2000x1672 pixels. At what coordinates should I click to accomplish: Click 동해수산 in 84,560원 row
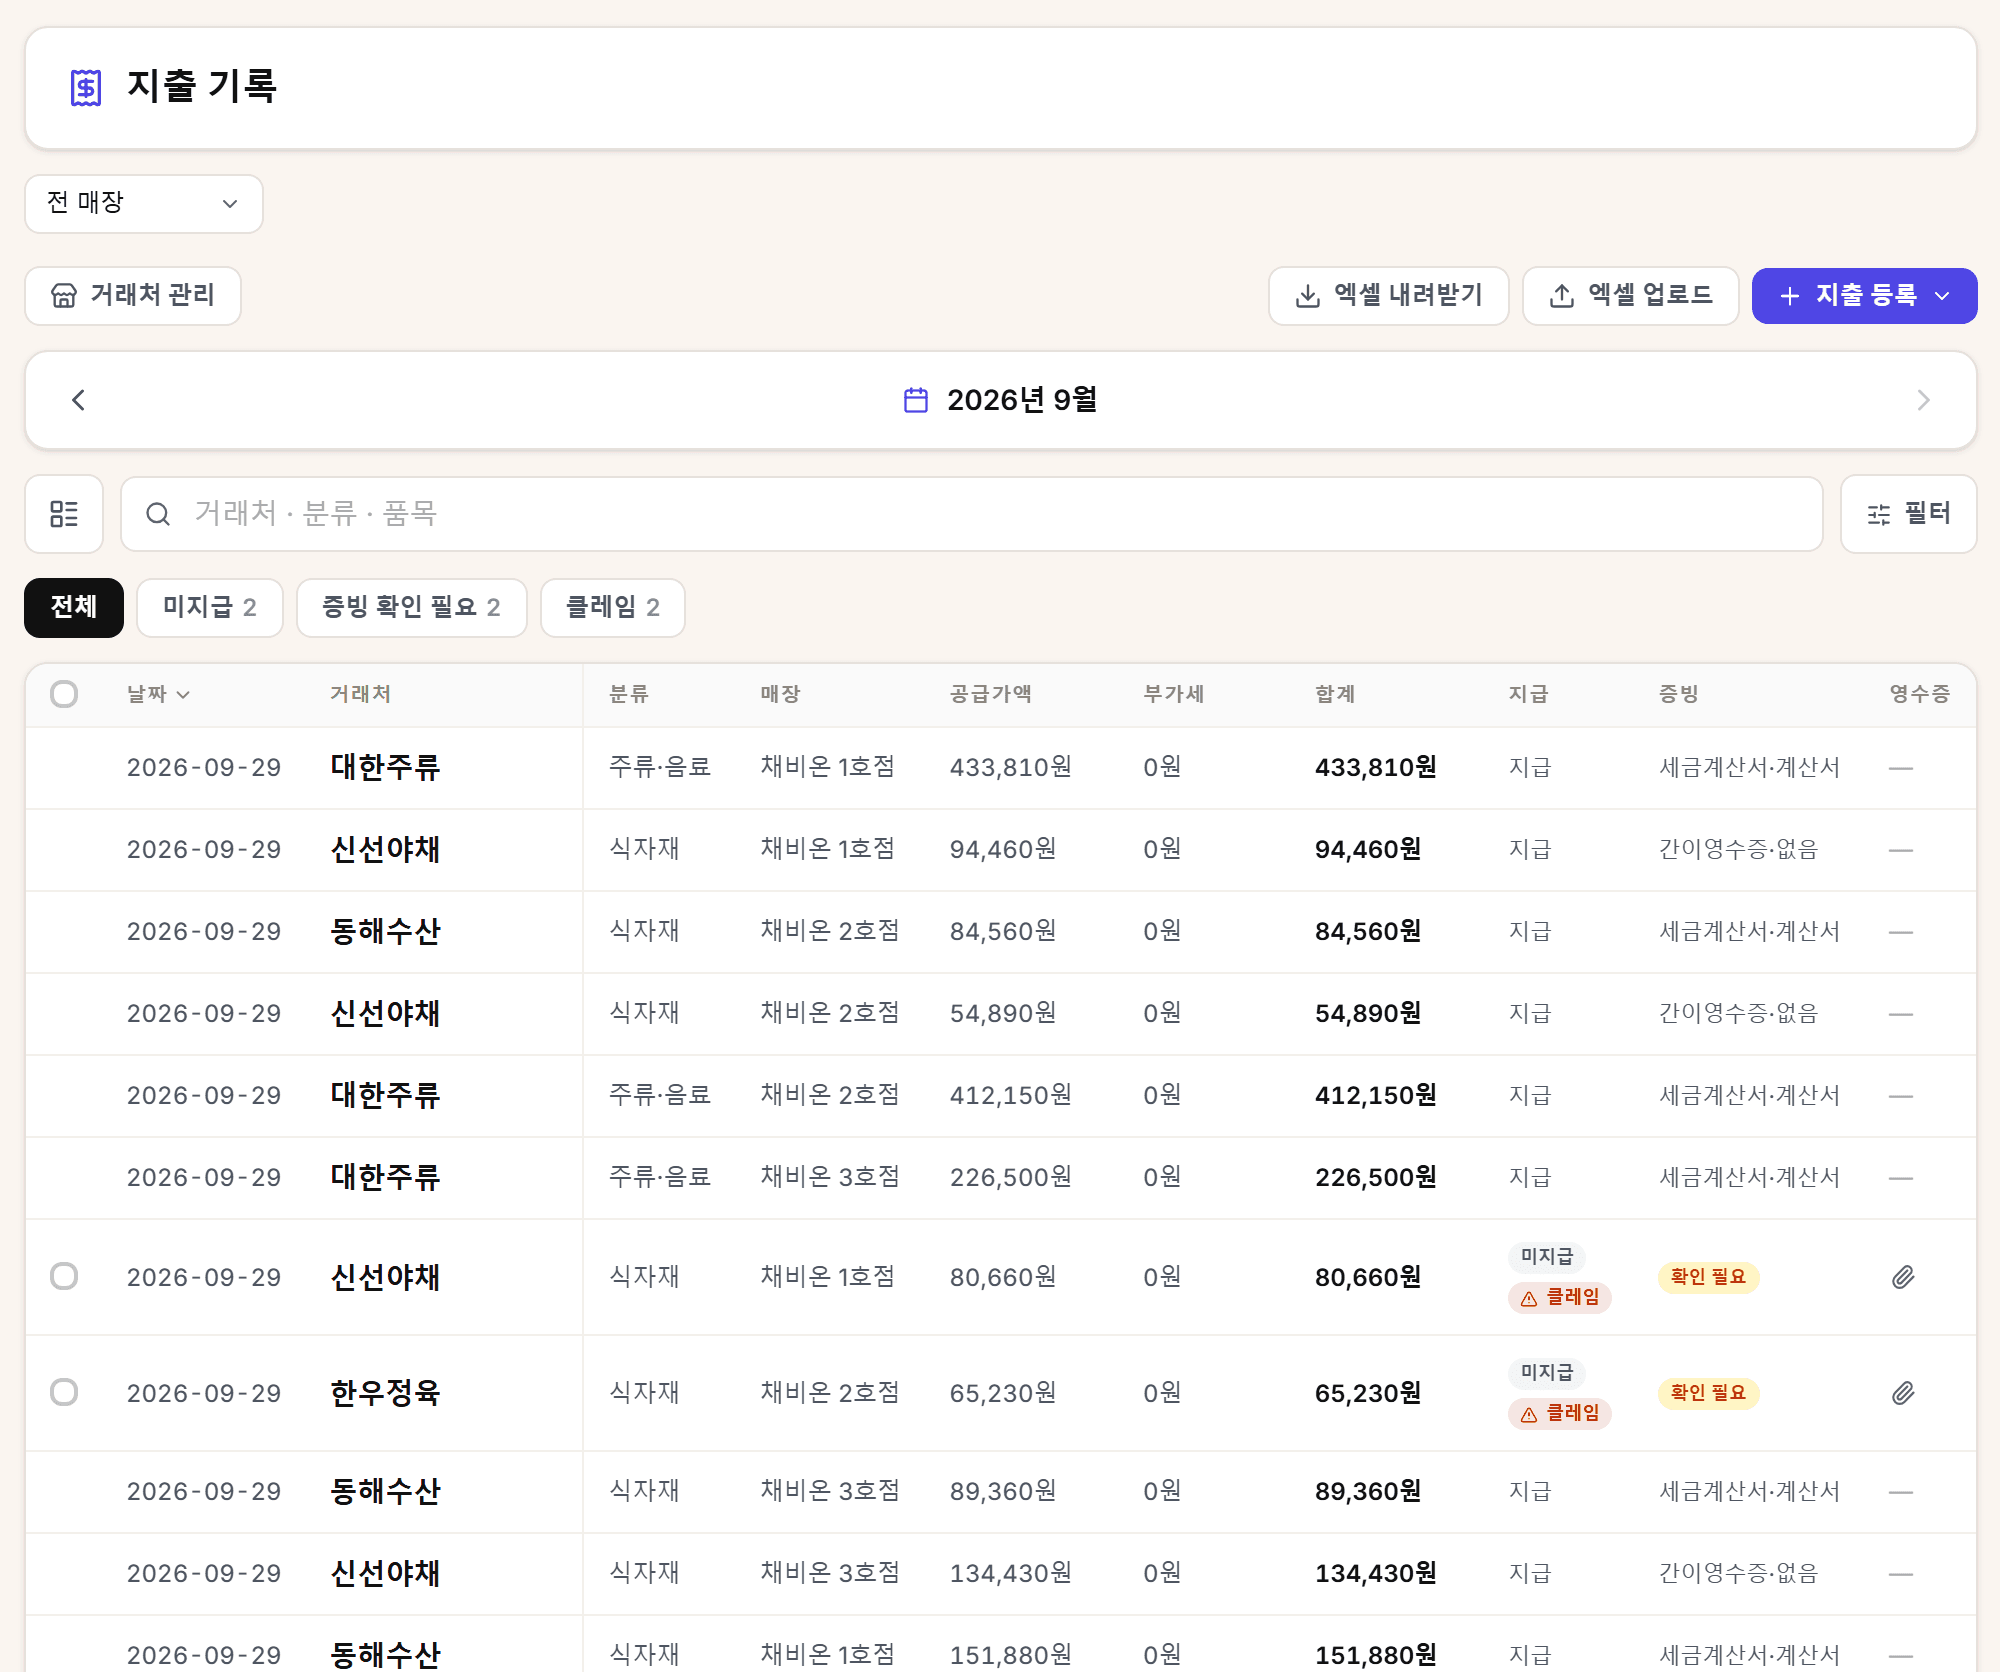pyautogui.click(x=386, y=932)
